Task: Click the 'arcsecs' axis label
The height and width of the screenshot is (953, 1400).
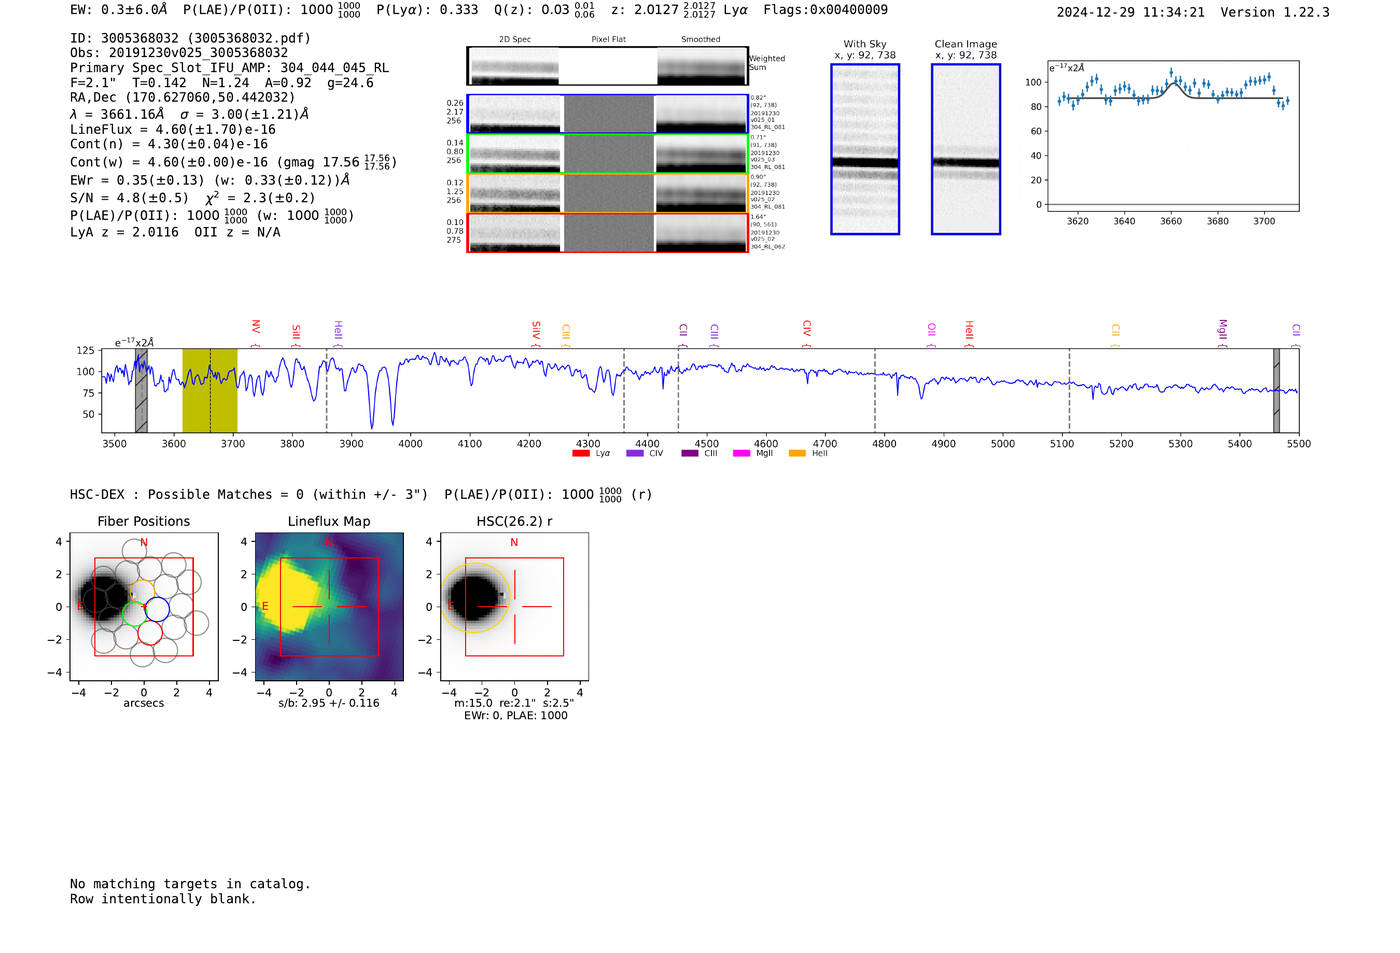Action: [x=144, y=703]
